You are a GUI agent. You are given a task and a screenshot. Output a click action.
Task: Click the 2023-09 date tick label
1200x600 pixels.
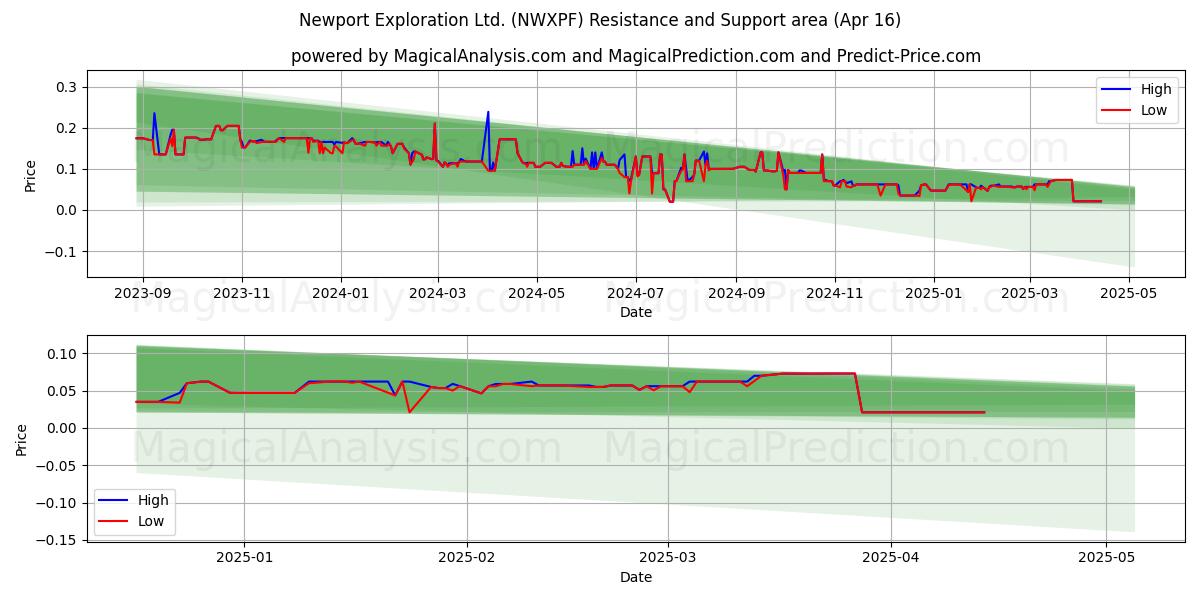tap(142, 293)
